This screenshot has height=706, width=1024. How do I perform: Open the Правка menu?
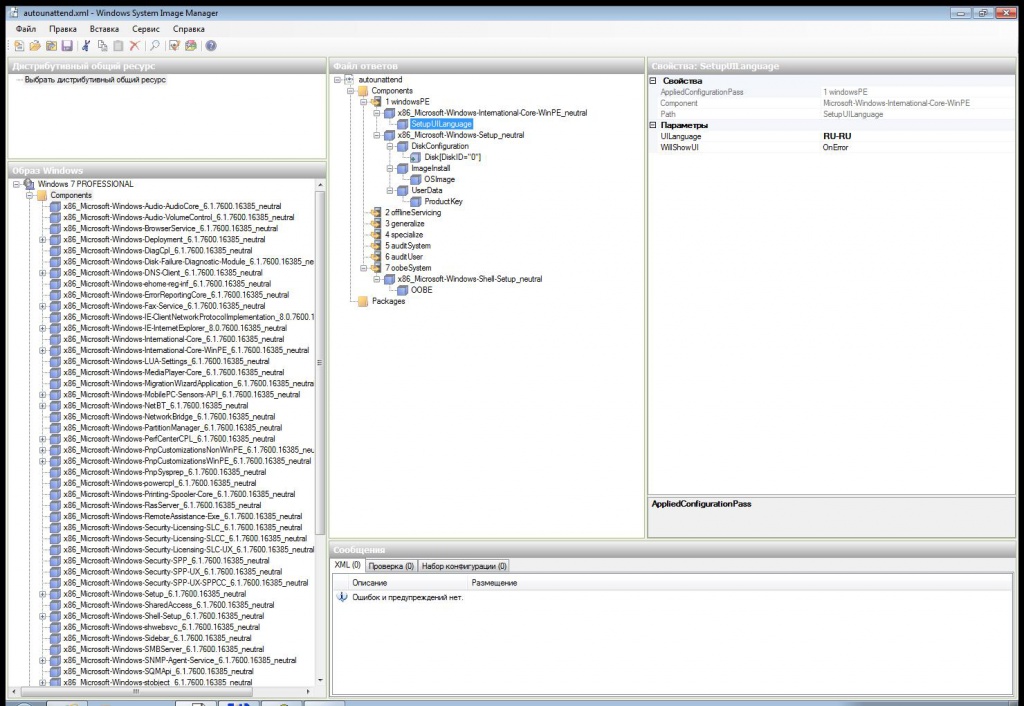point(63,29)
